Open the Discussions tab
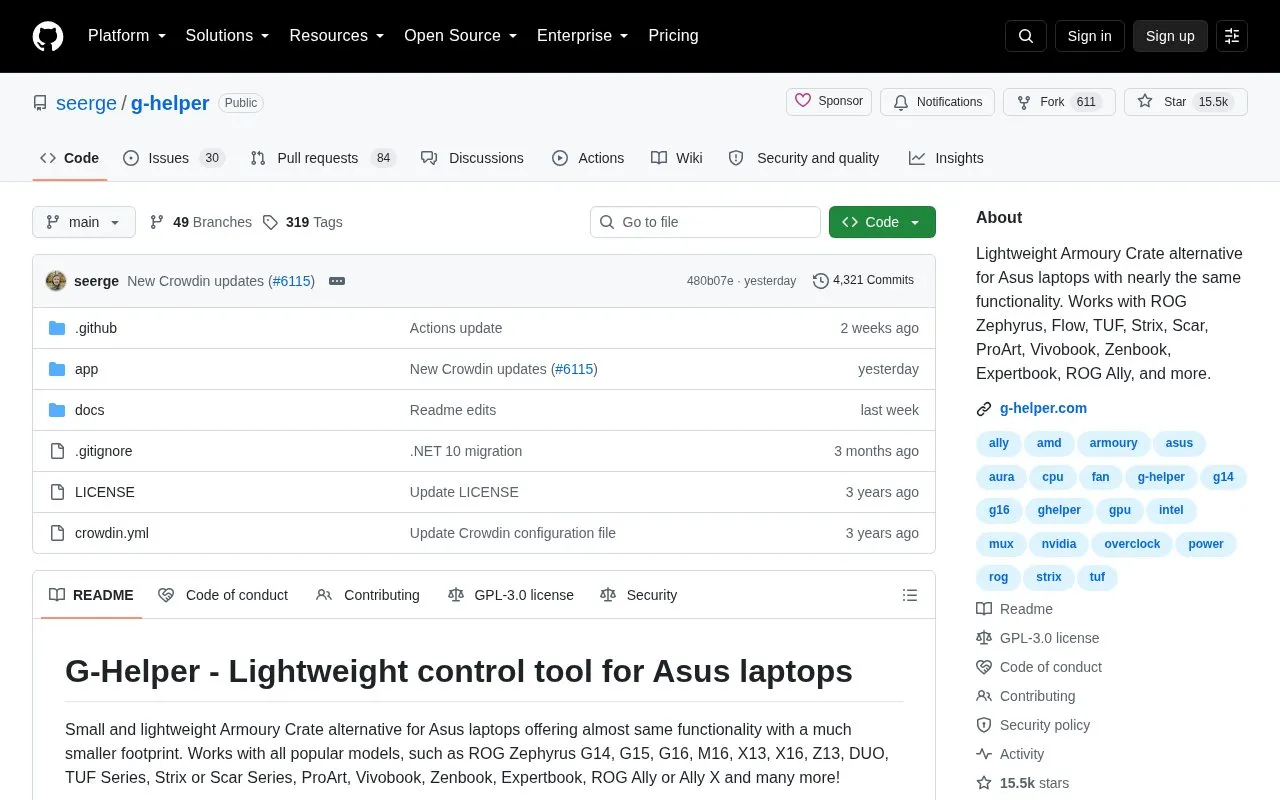The height and width of the screenshot is (800, 1280). [472, 158]
